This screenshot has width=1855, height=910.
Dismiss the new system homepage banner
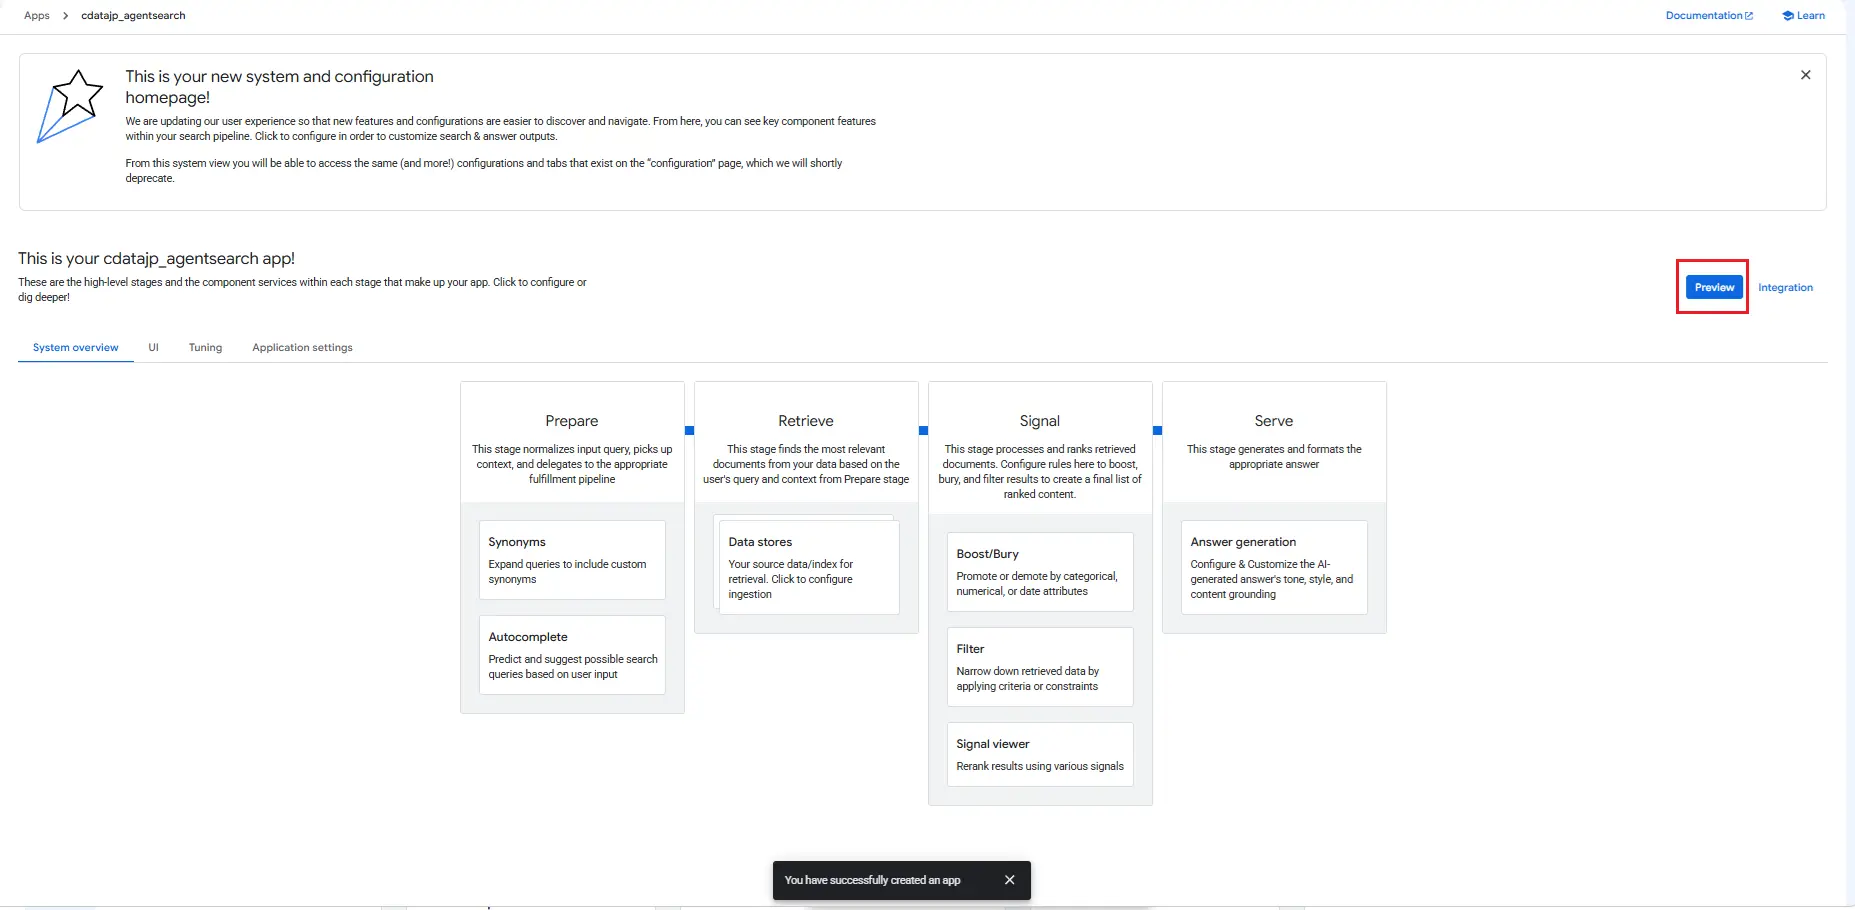[1805, 75]
